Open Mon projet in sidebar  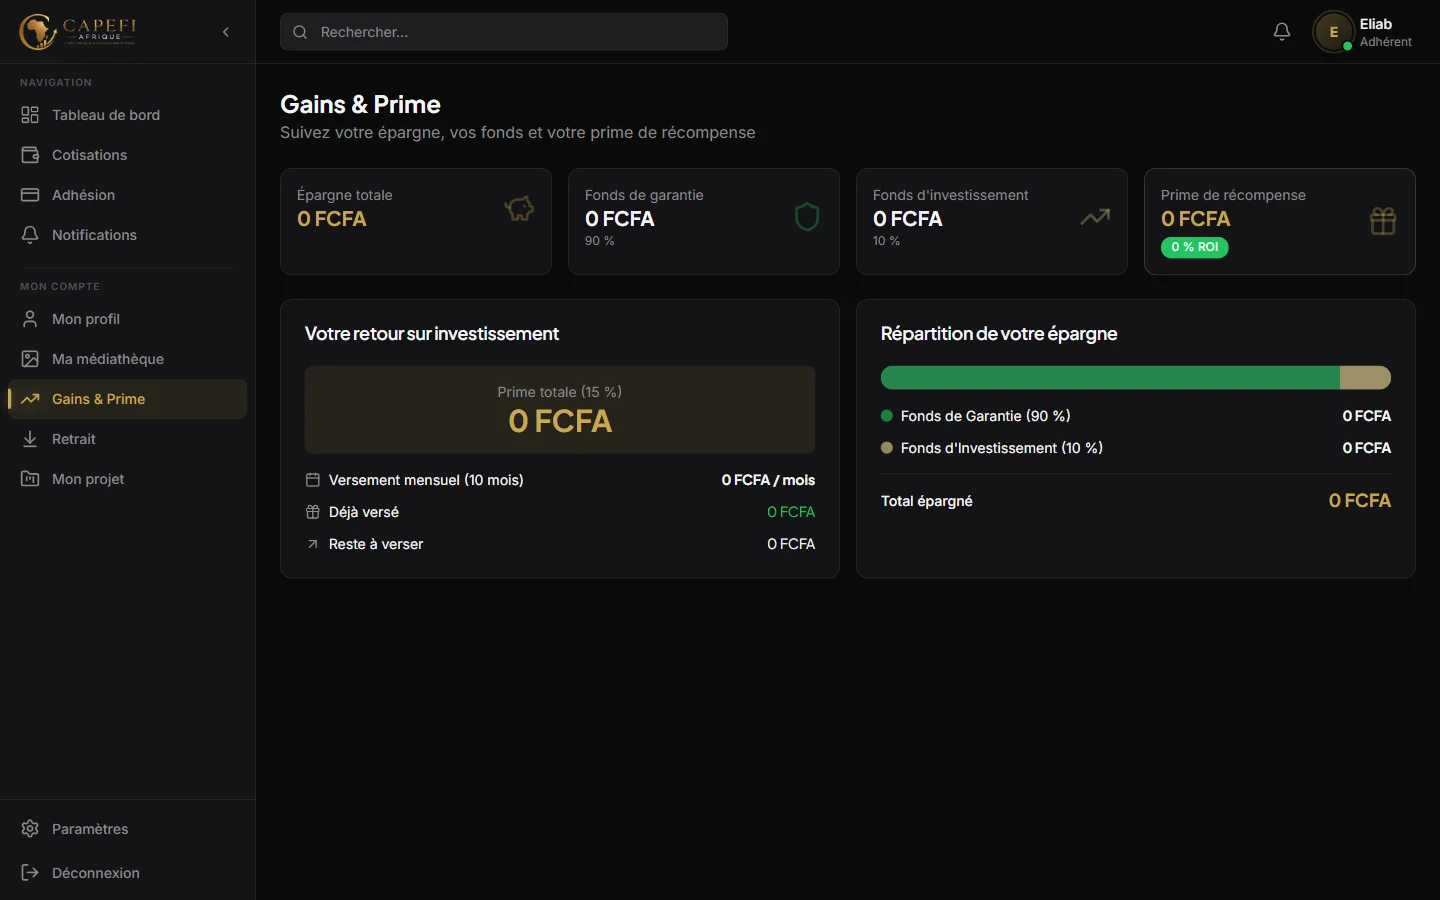click(127, 479)
